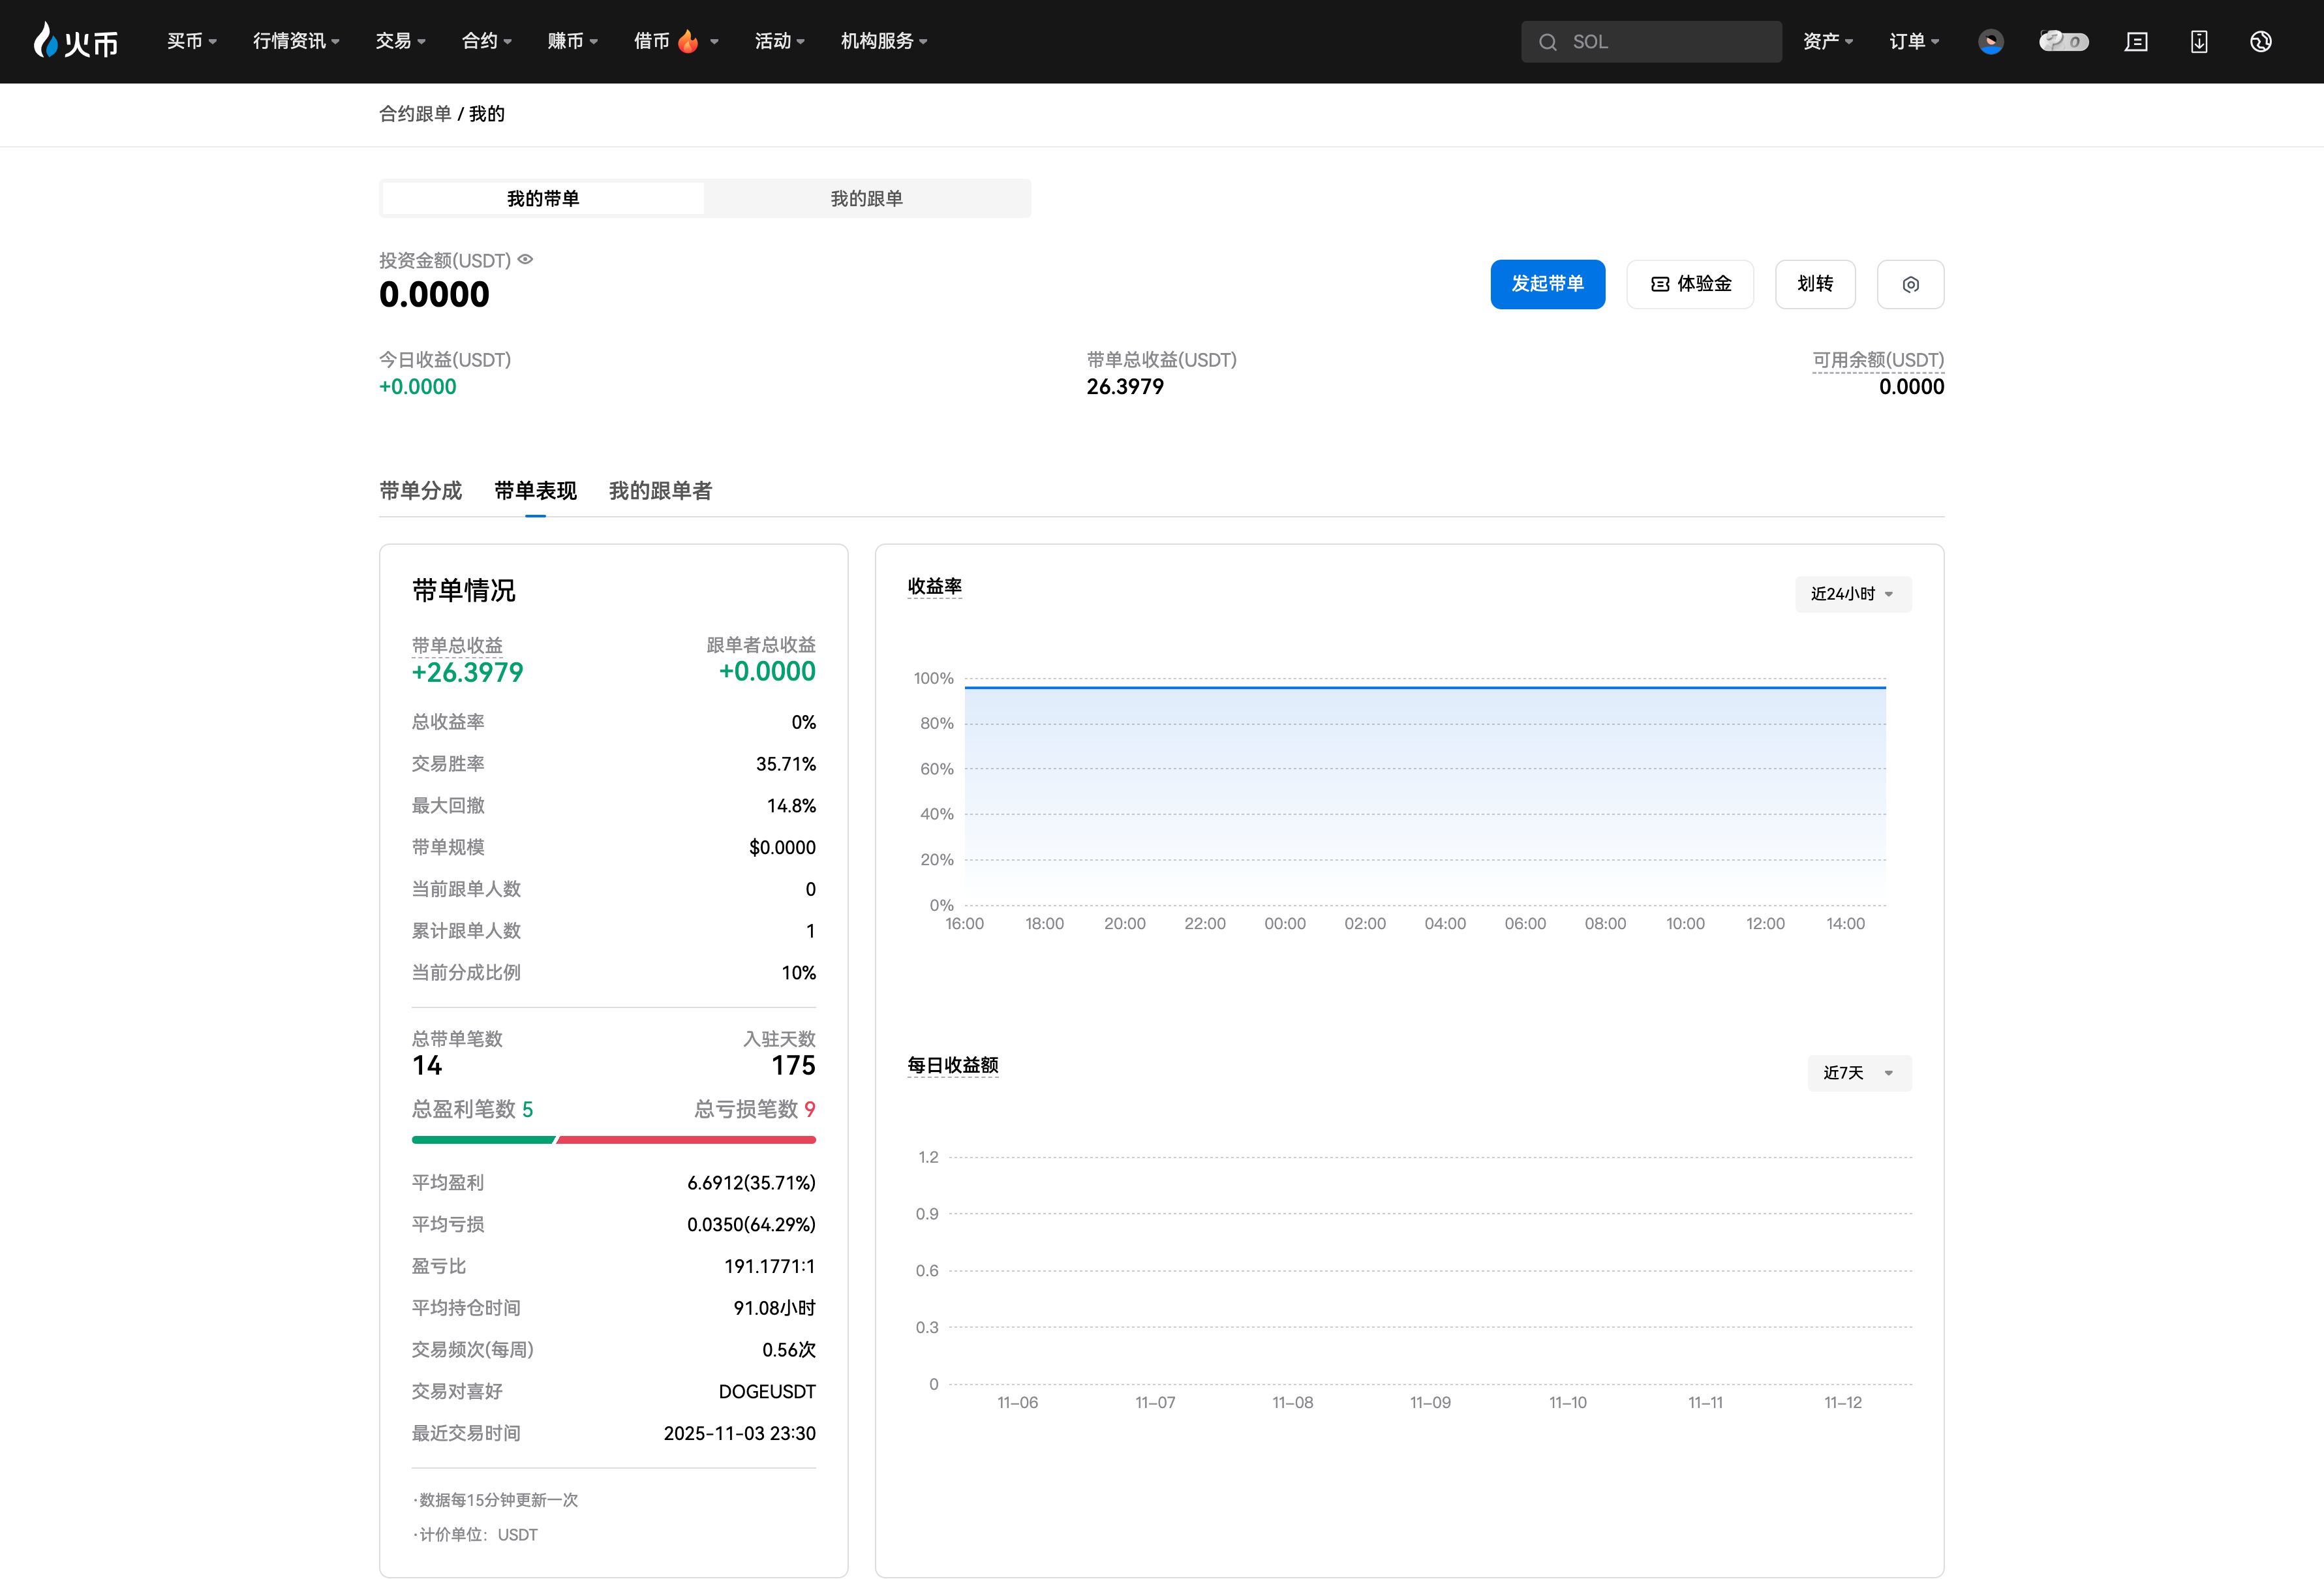This screenshot has height=1579, width=2324.
Task: Switch to 我的跟单 toggle
Action: (x=866, y=198)
